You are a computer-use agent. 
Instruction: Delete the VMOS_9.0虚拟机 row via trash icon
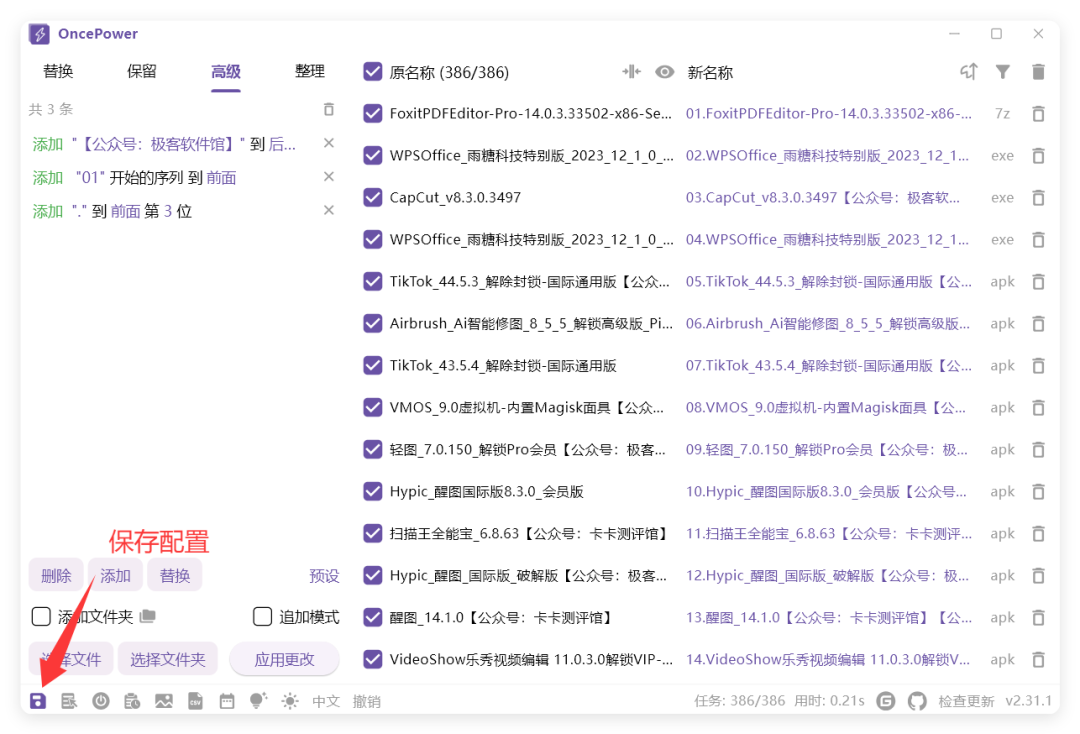click(1039, 408)
